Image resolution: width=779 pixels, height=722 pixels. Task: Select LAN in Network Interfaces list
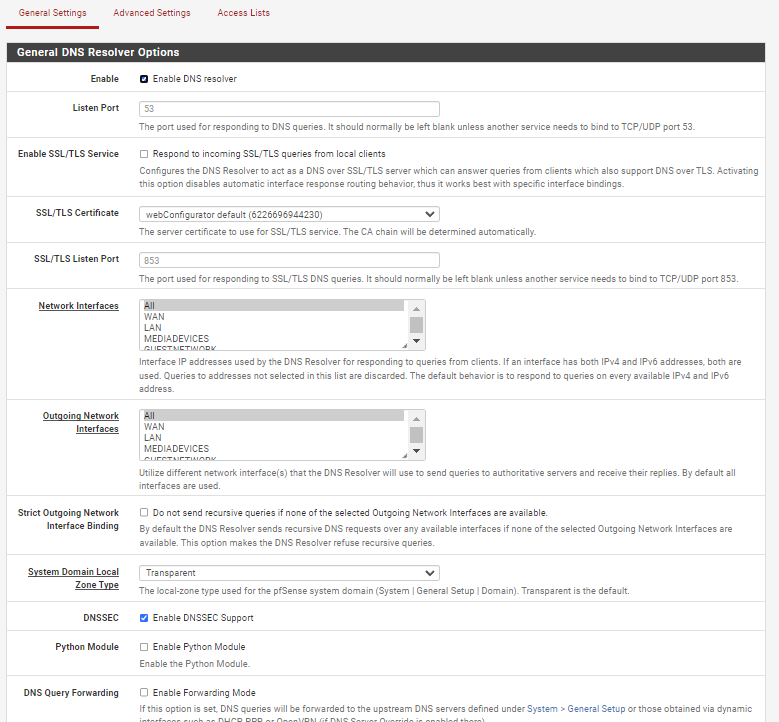click(273, 327)
